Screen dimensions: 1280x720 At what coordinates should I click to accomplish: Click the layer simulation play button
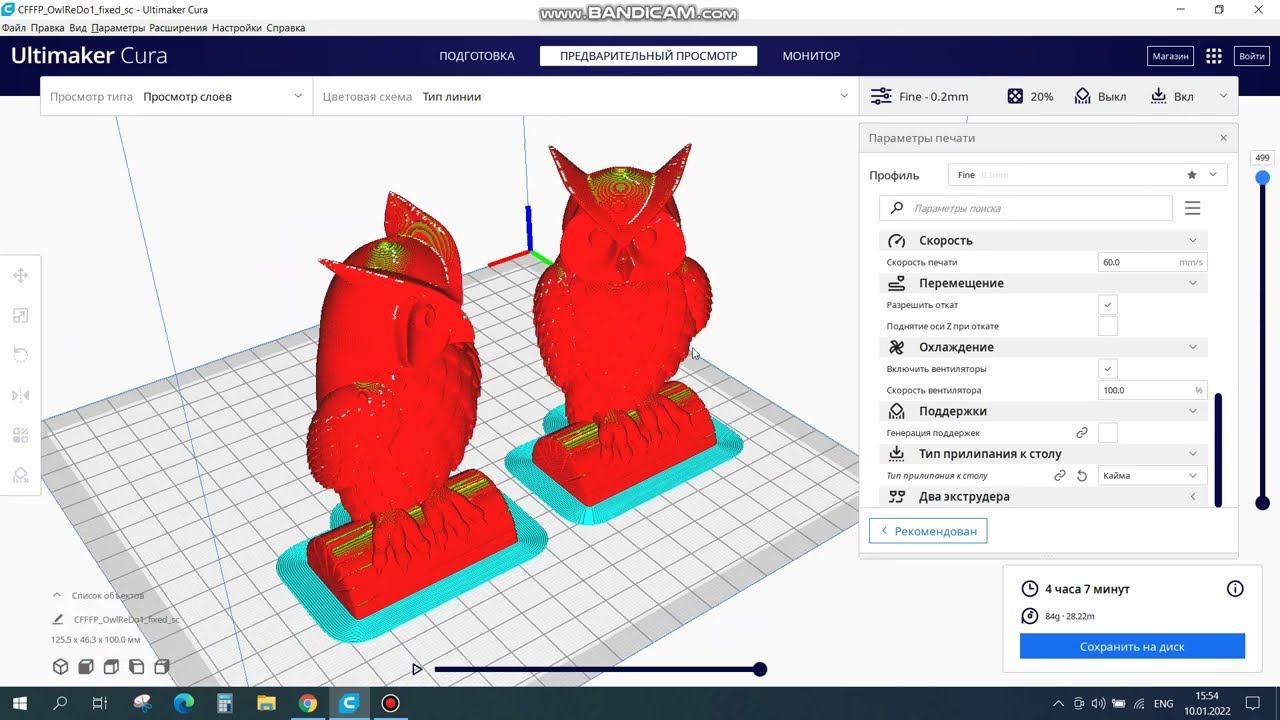[417, 669]
